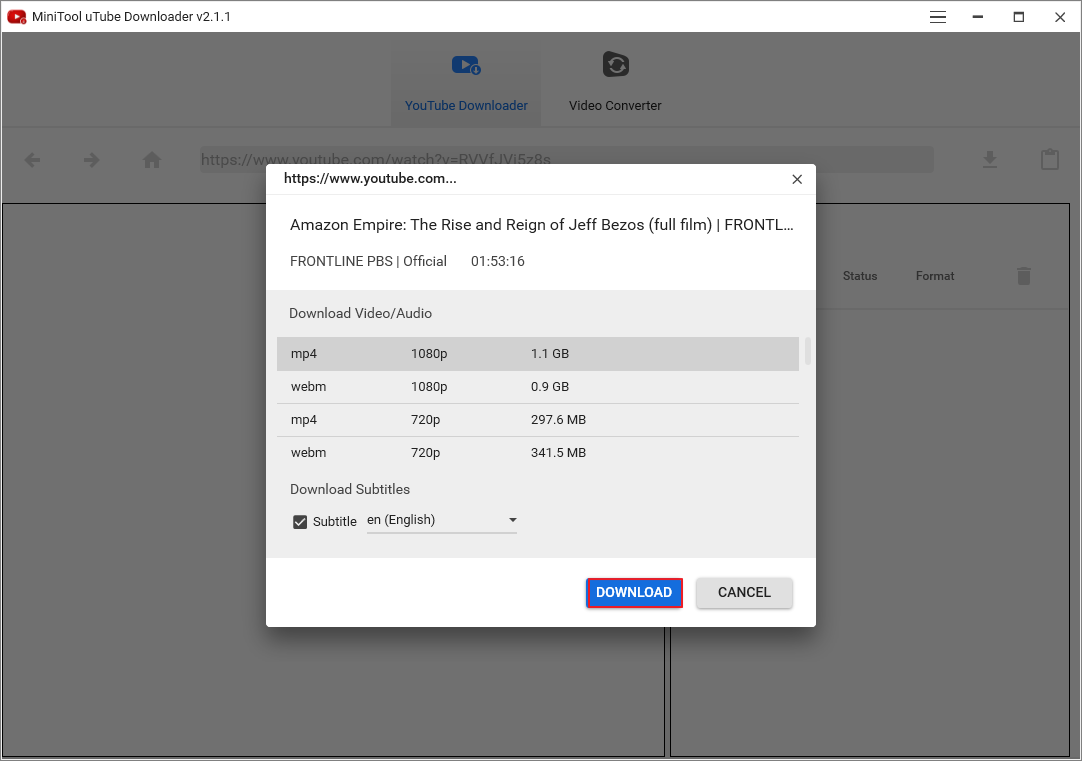
Task: Click the clipboard paste icon
Action: (1050, 159)
